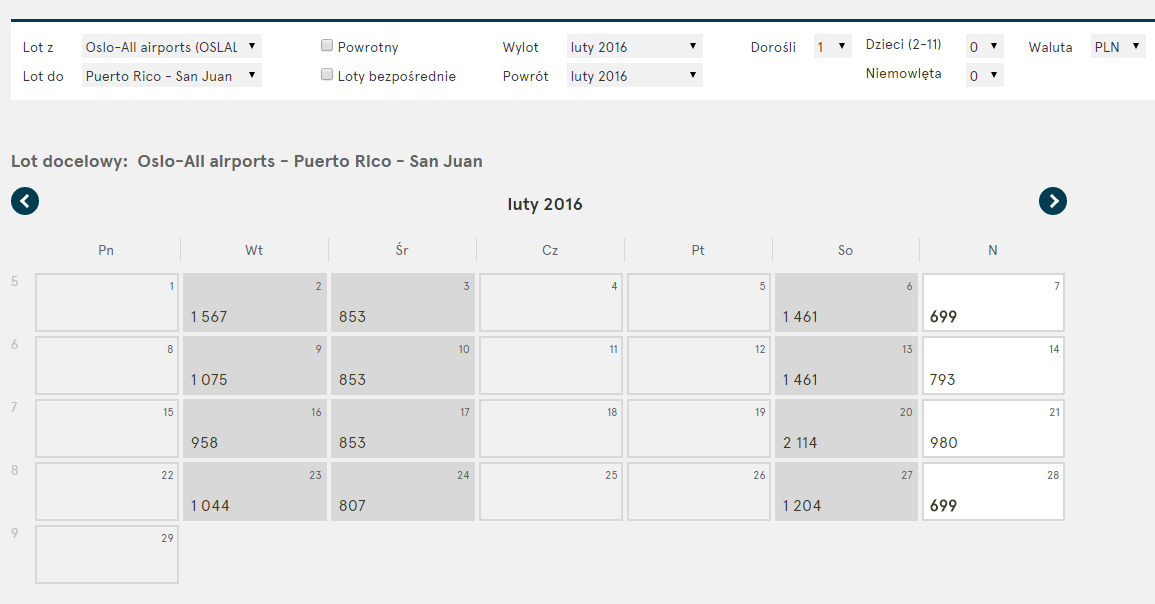Screen dimensions: 1155x604
Task: Open the Lot do destination dropdown
Action: click(172, 75)
